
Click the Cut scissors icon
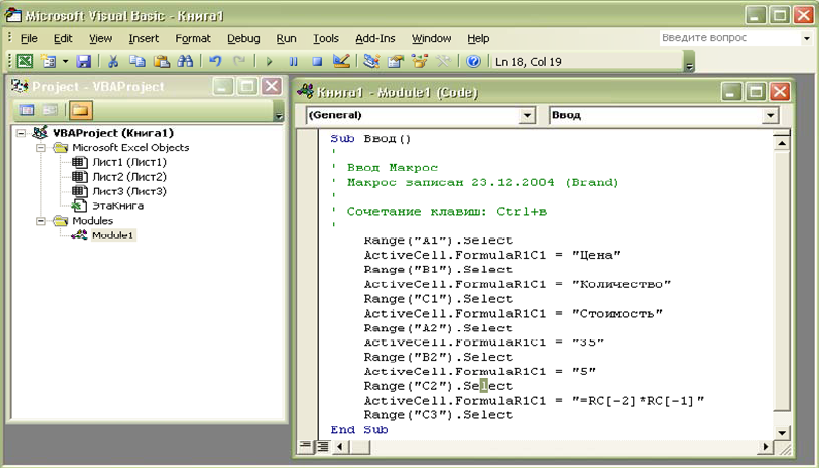point(112,62)
